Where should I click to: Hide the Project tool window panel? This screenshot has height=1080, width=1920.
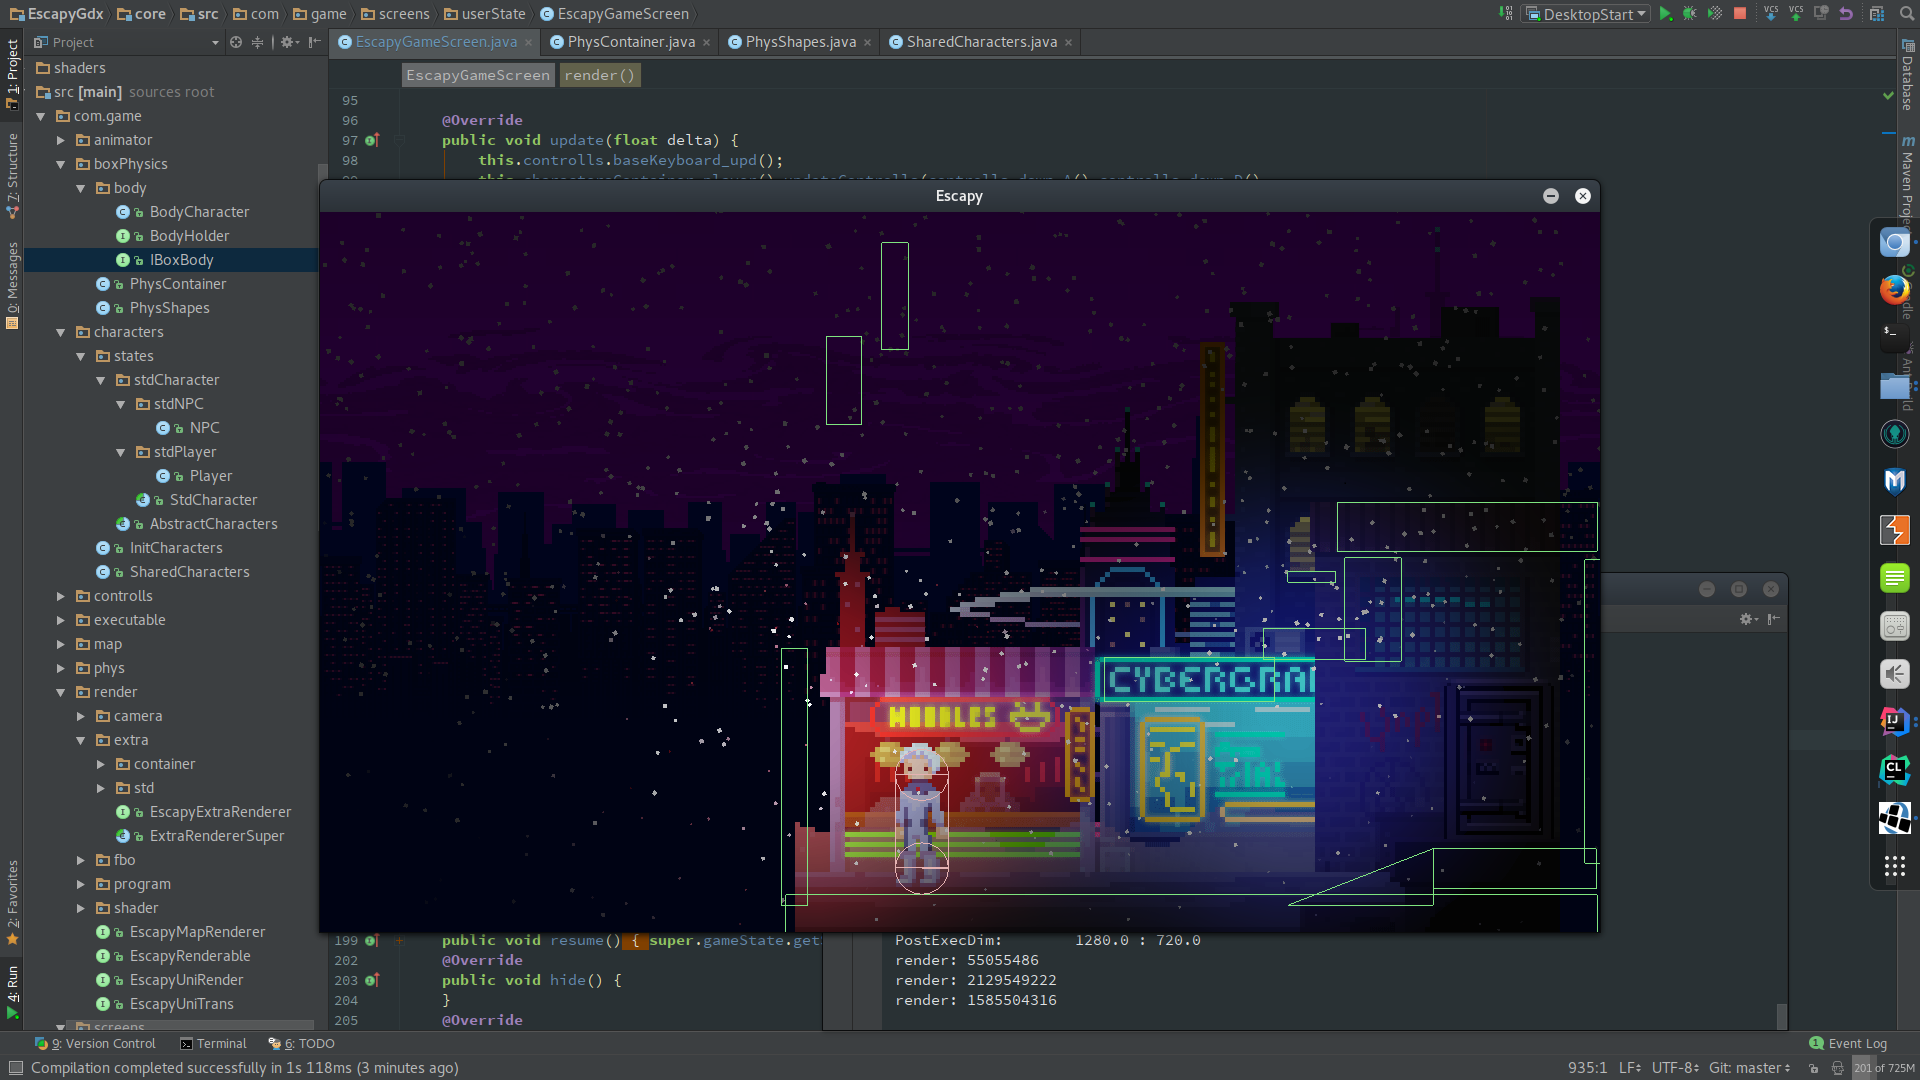coord(315,42)
